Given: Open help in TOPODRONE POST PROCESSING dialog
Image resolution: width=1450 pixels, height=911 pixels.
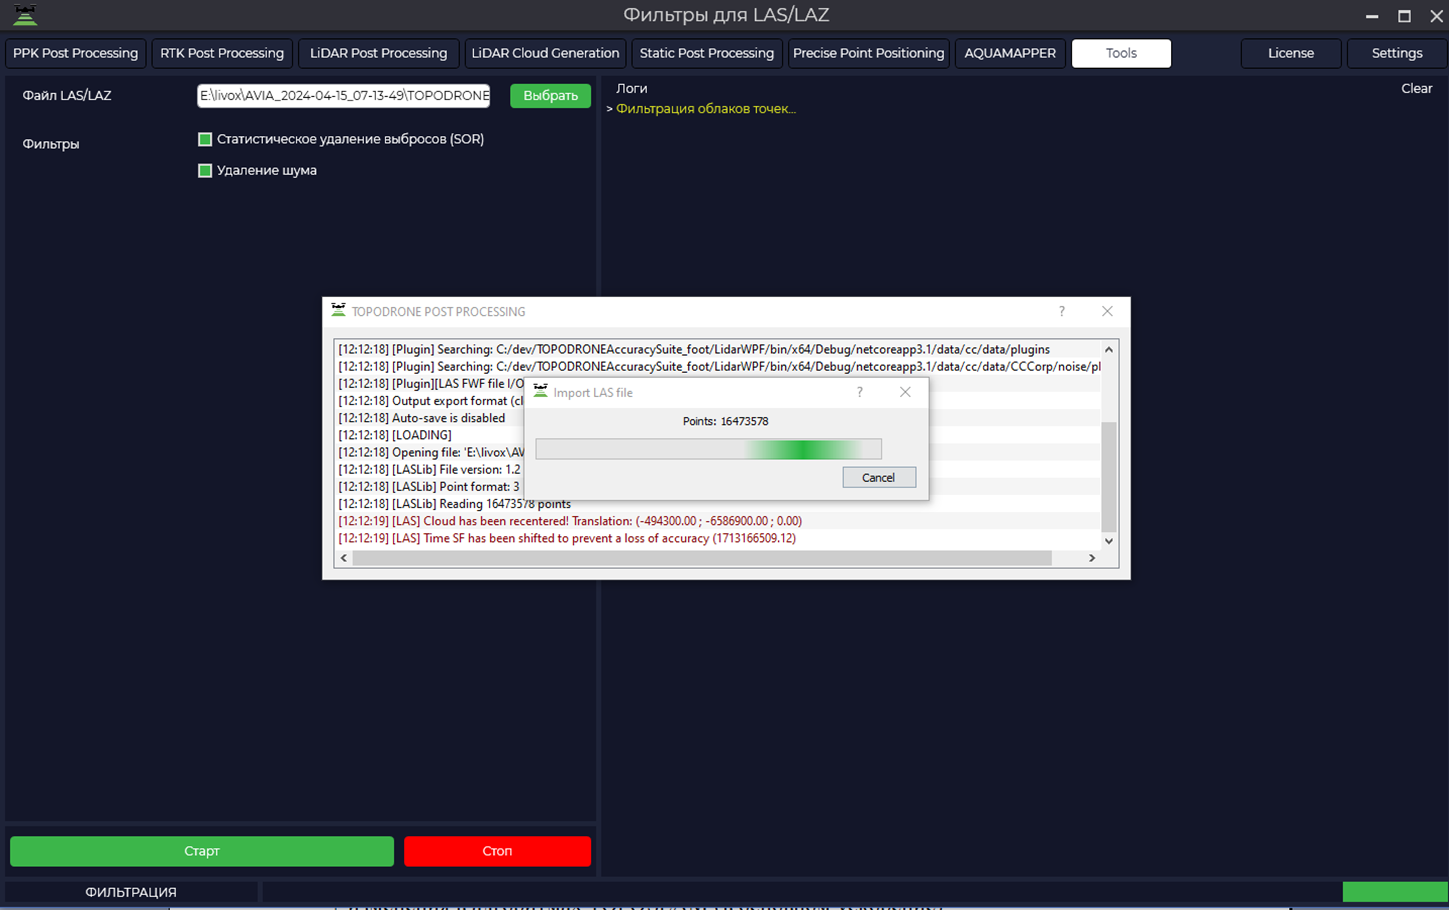Looking at the screenshot, I should (x=1062, y=312).
